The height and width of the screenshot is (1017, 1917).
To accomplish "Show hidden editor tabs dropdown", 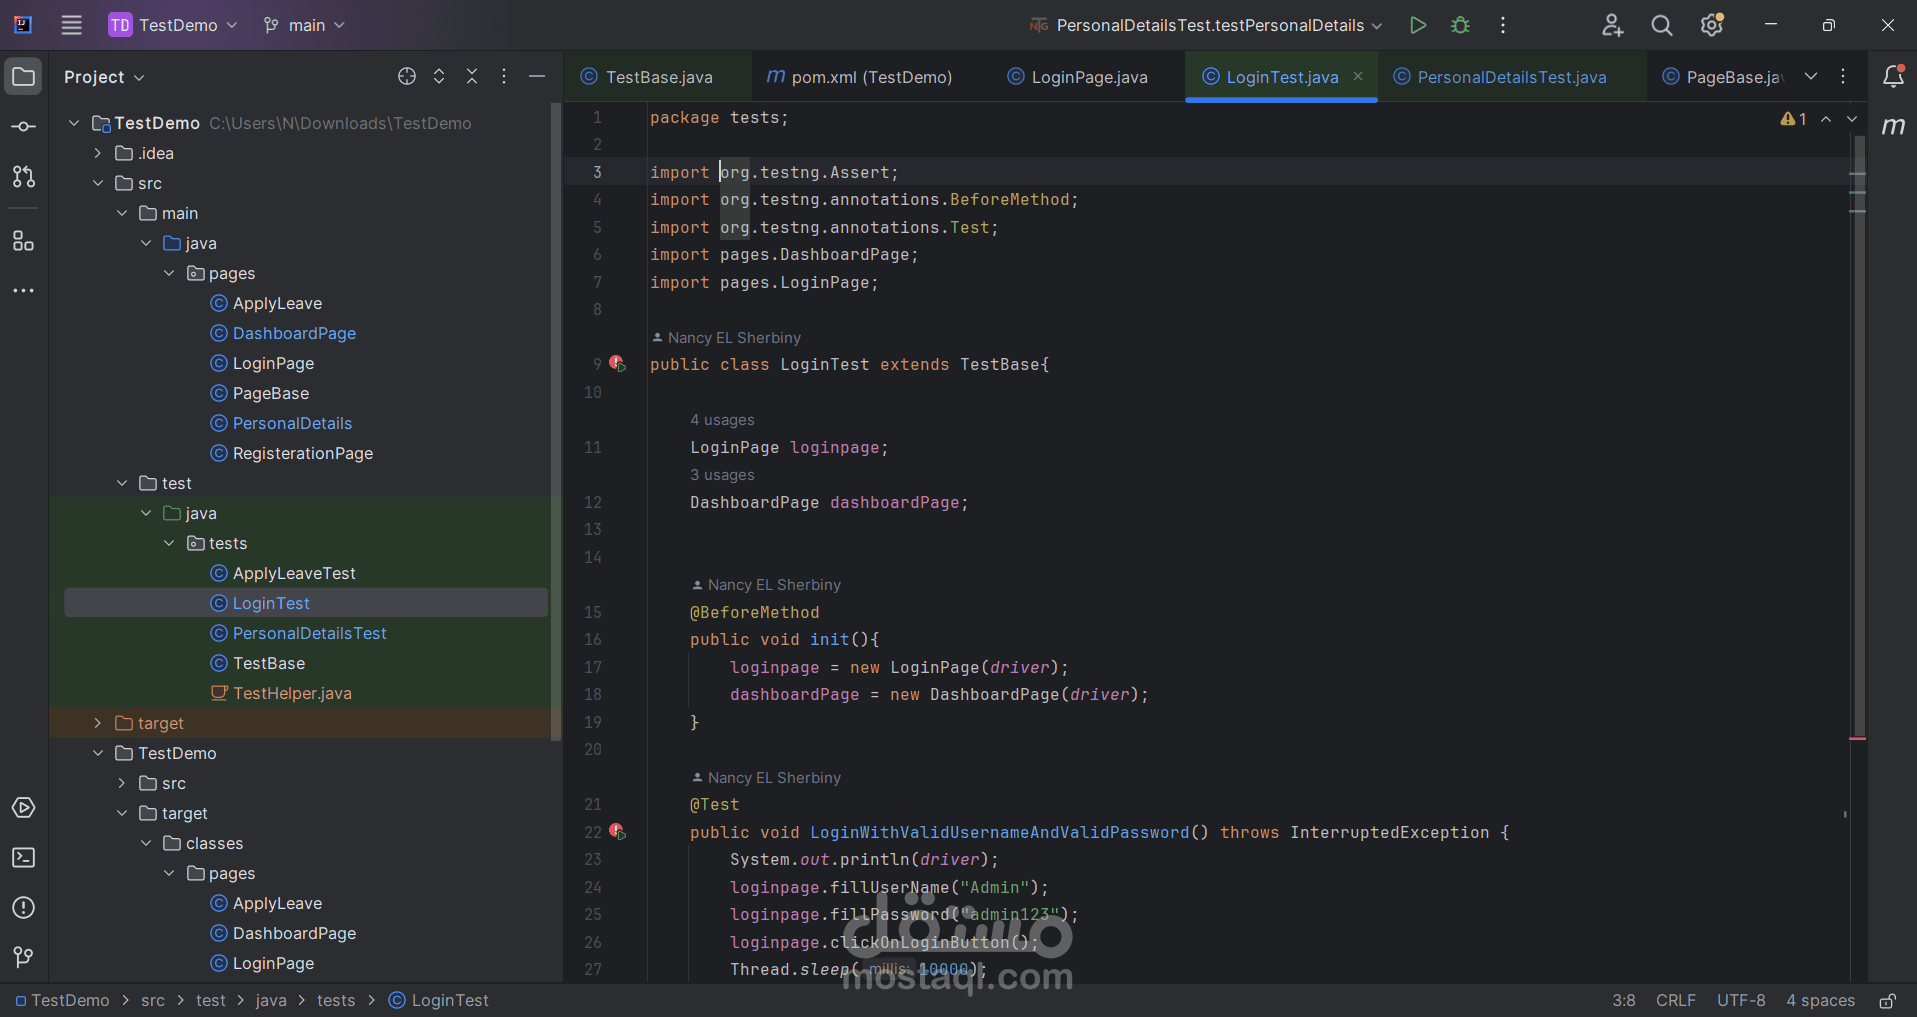I will (x=1811, y=77).
